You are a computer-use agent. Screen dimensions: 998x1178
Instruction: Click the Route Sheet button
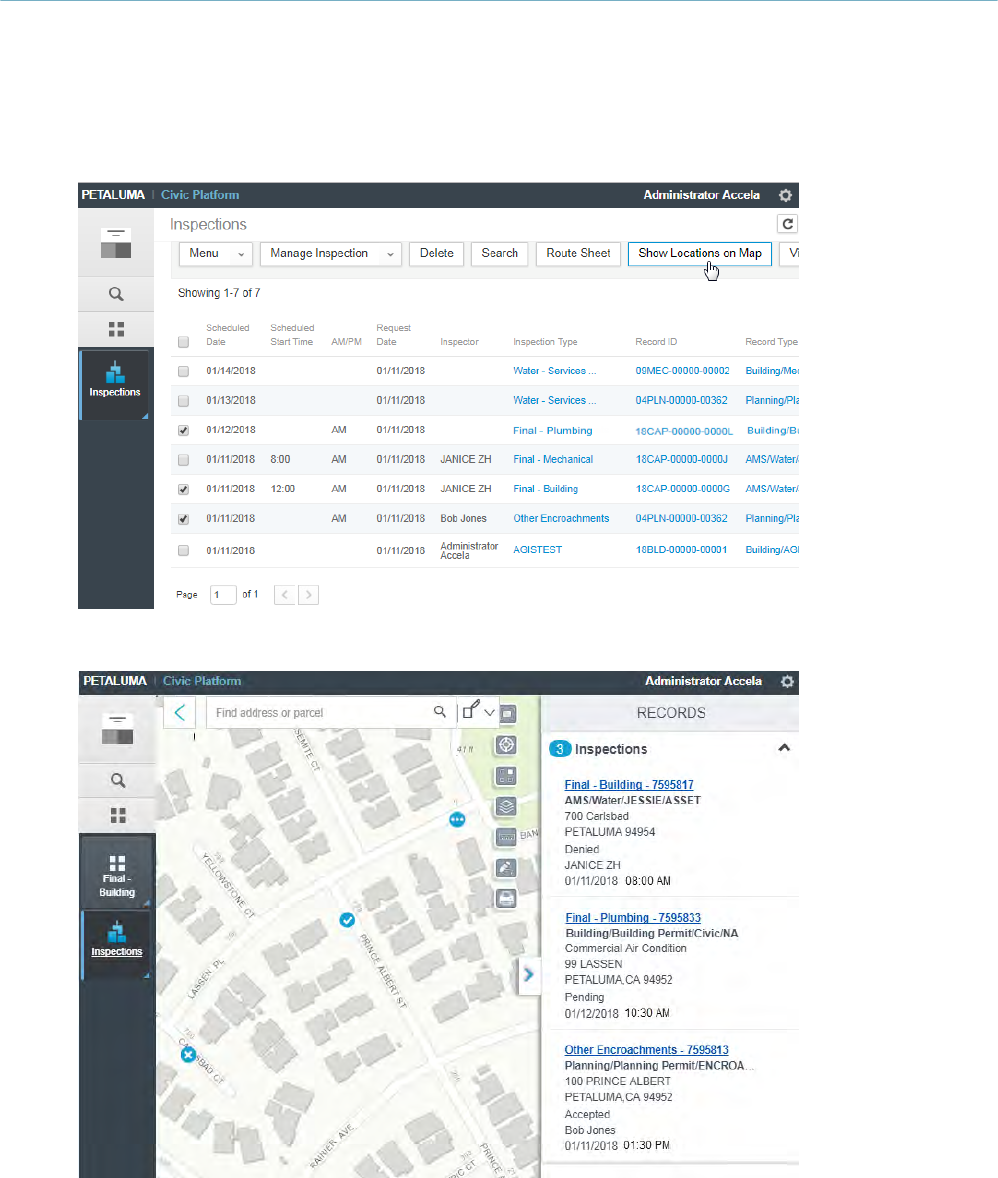[x=579, y=254]
